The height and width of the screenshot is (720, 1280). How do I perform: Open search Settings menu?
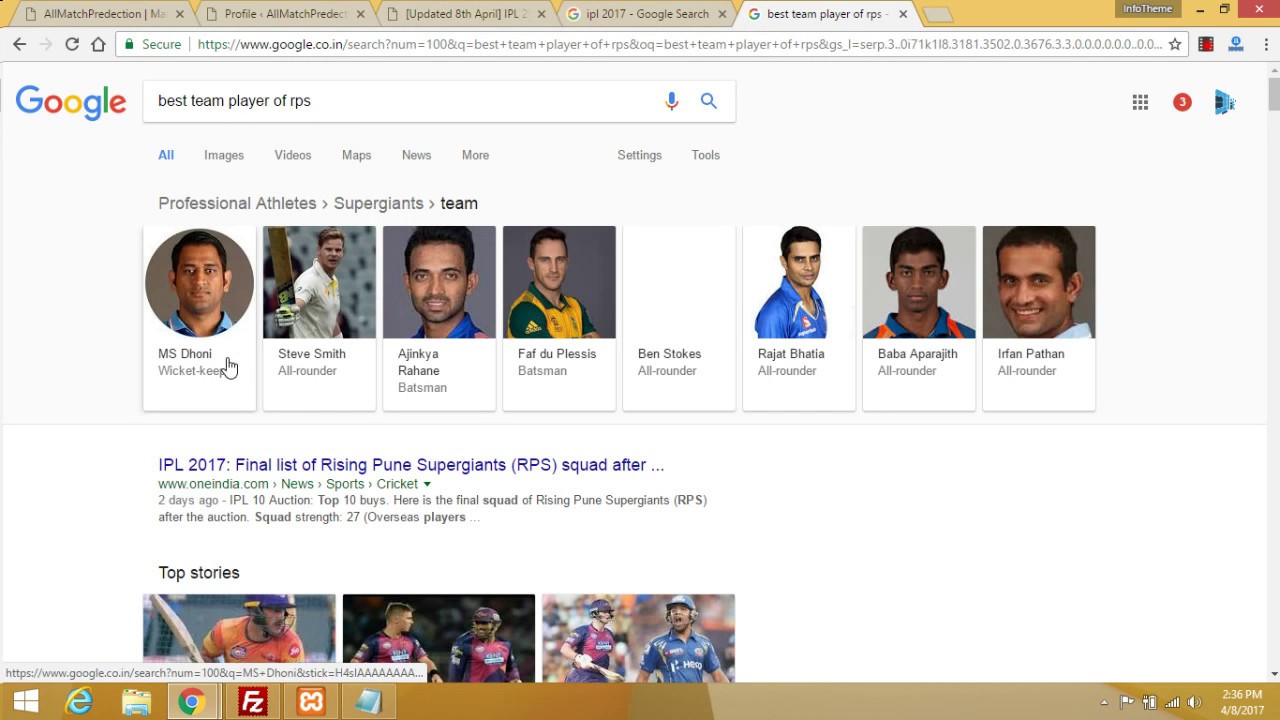(639, 155)
